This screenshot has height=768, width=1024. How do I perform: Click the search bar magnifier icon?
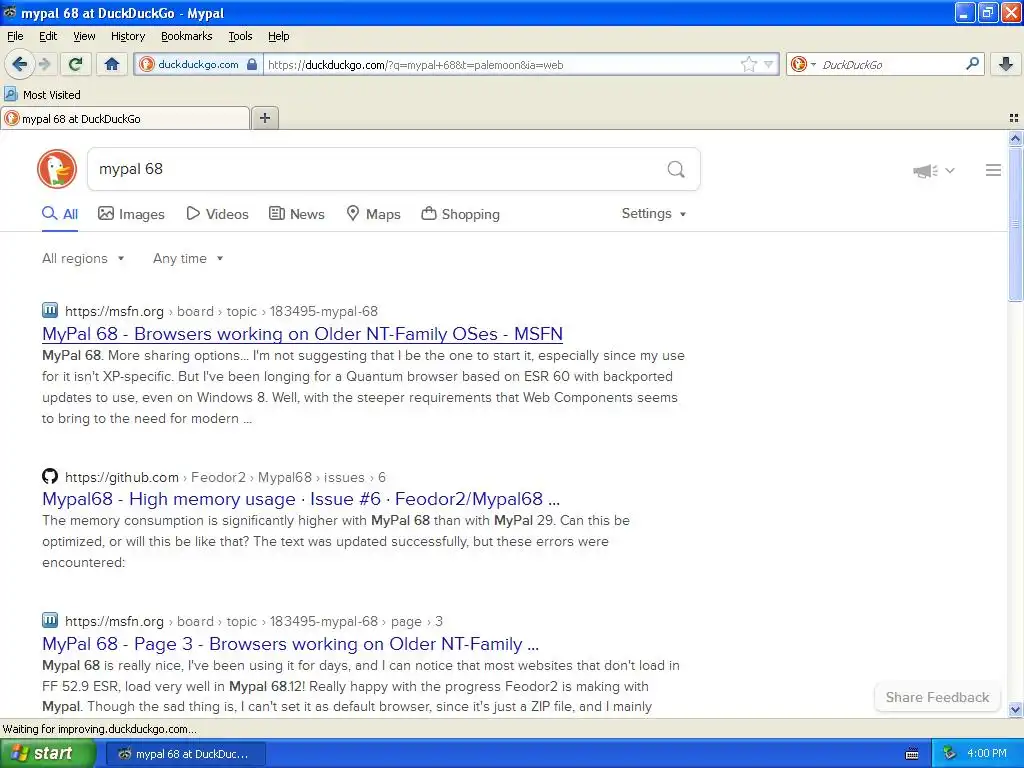pos(972,63)
